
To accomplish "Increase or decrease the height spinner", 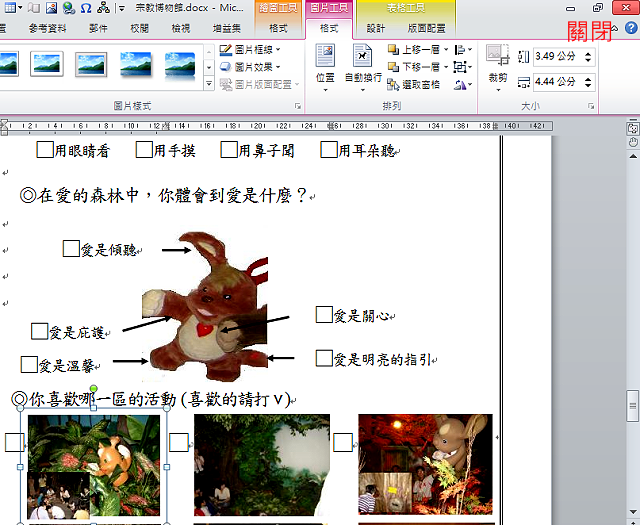I will click(x=588, y=56).
